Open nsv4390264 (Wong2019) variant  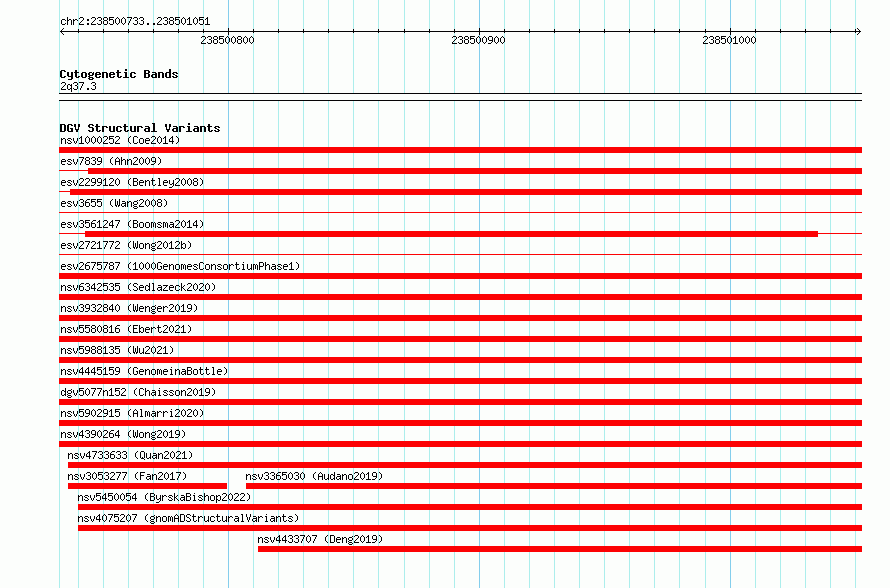123,434
